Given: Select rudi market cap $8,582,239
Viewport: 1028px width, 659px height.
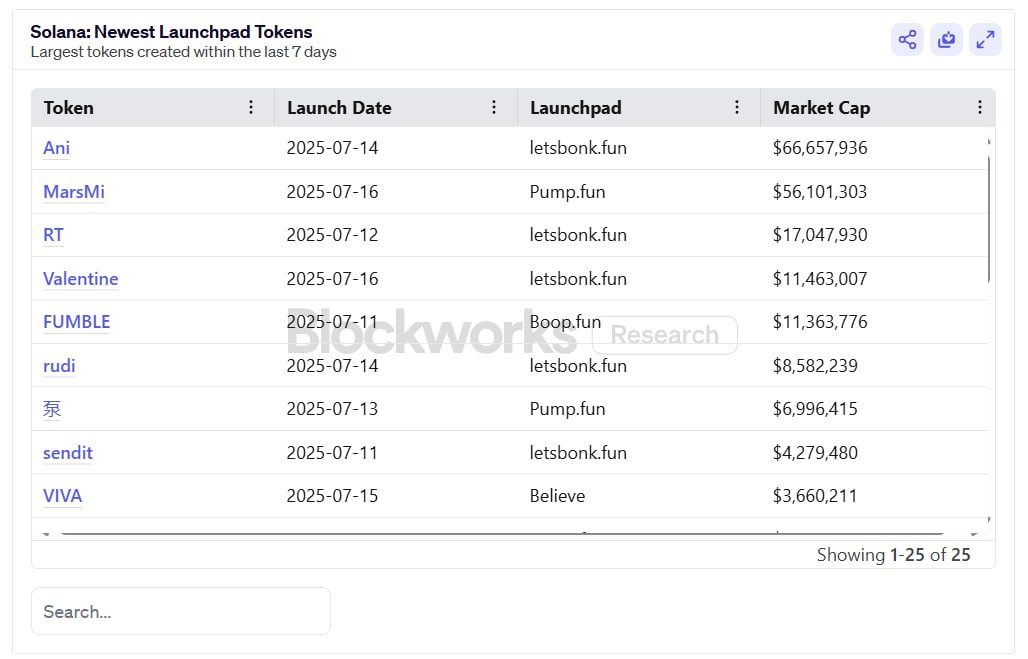Looking at the screenshot, I should pos(815,366).
